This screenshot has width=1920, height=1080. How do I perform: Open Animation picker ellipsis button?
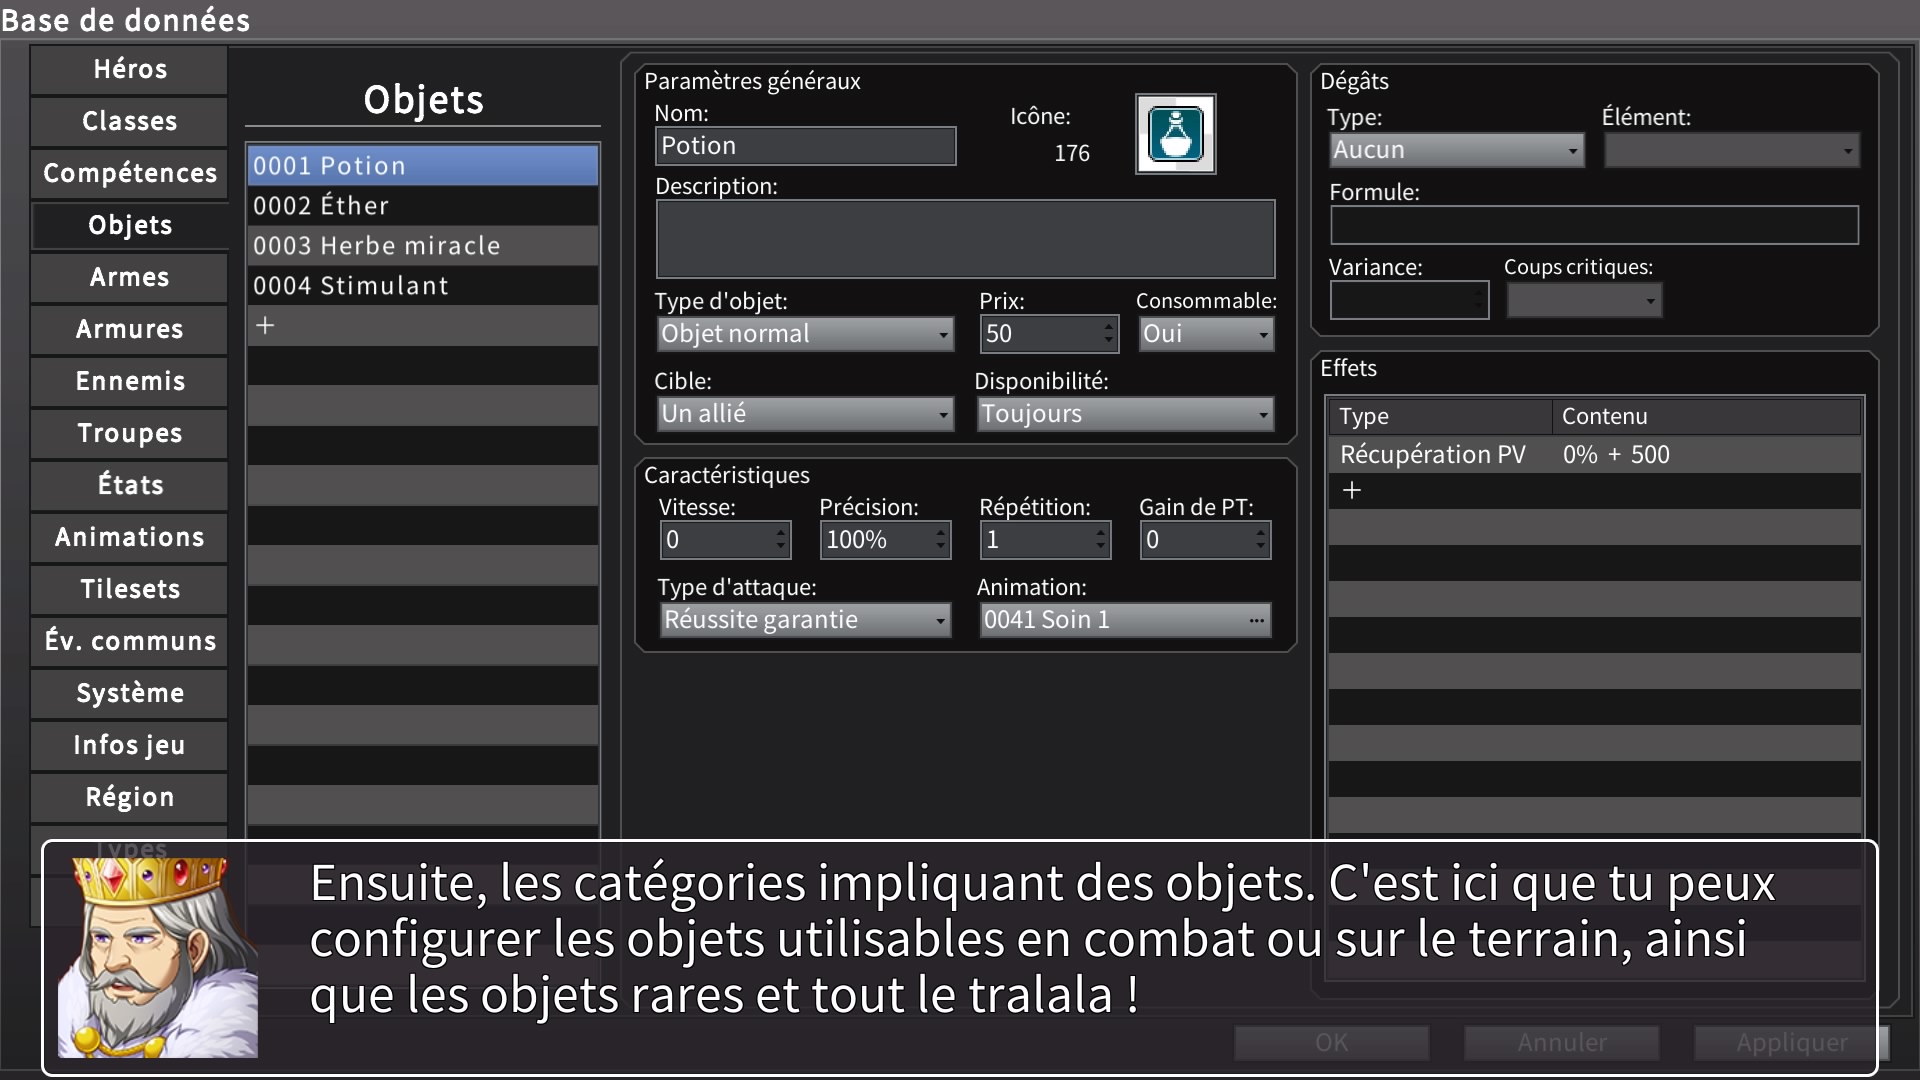tap(1257, 620)
